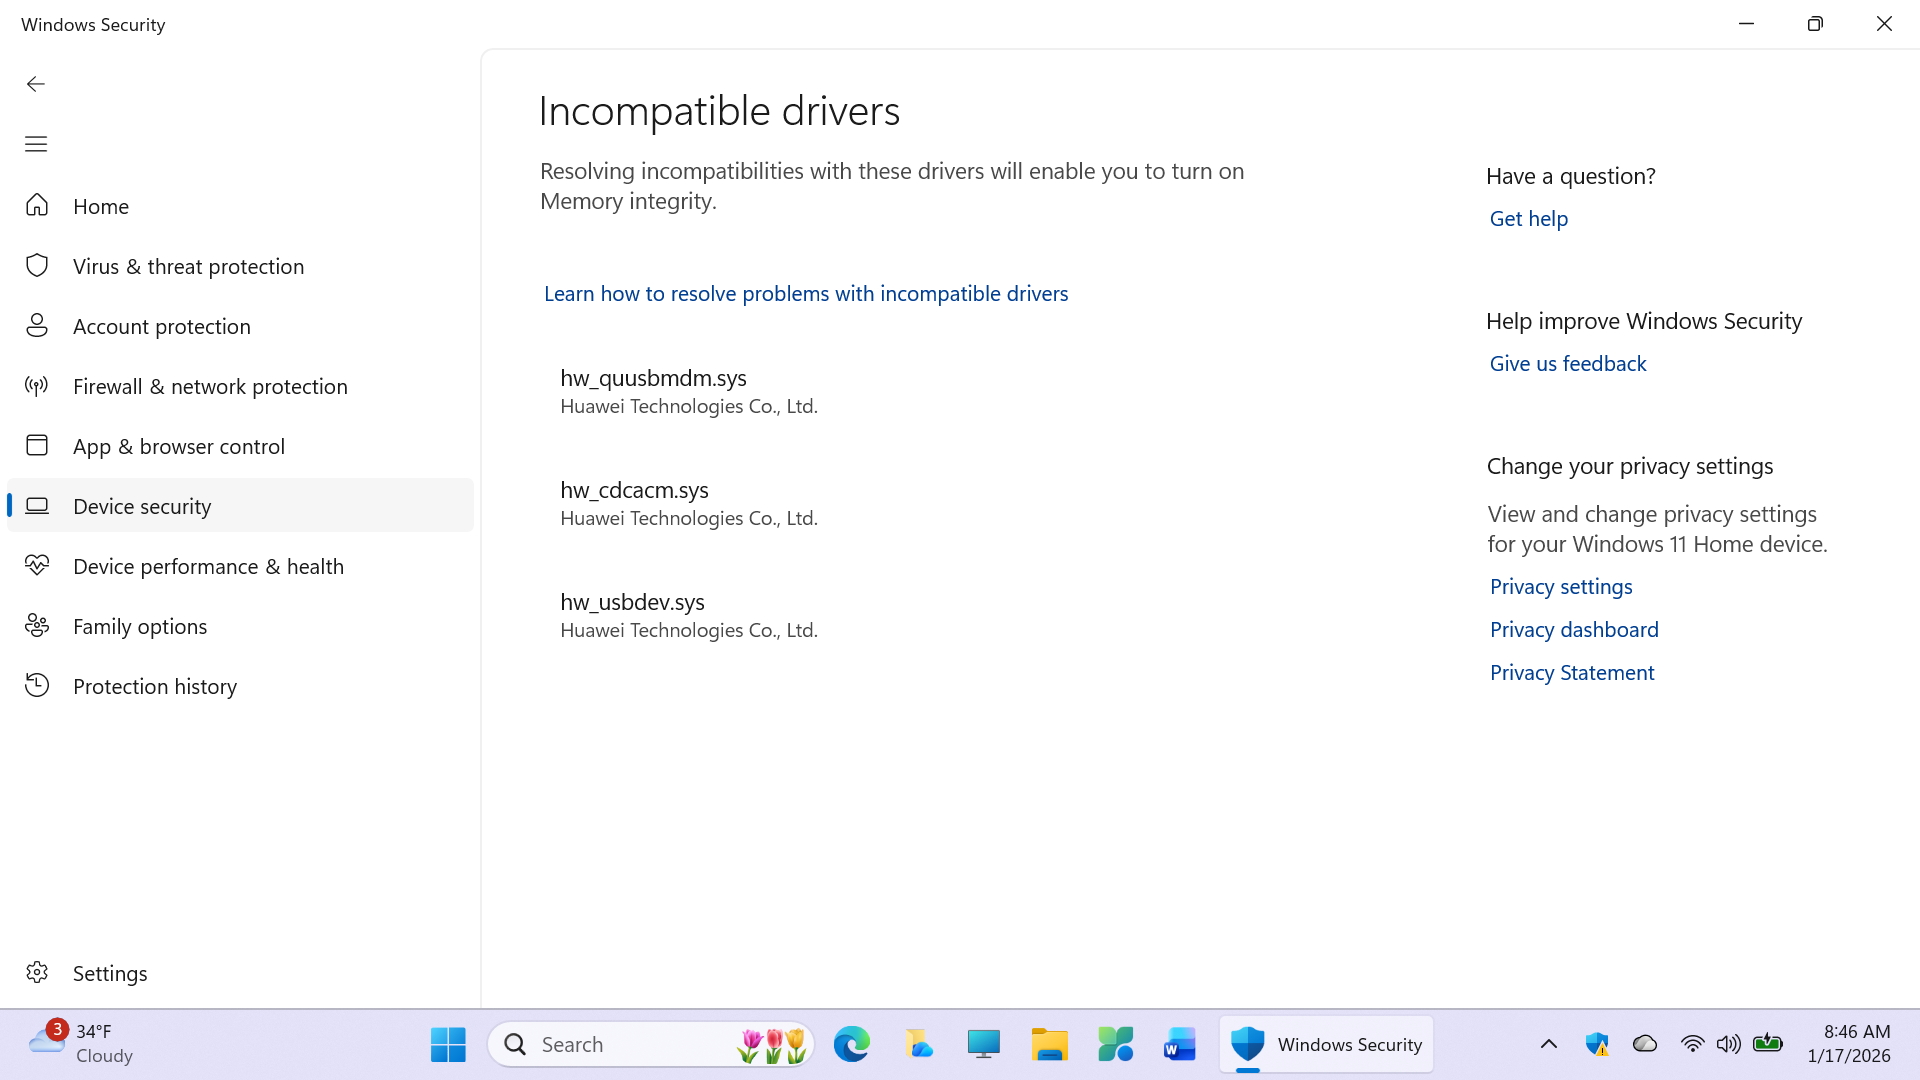The width and height of the screenshot is (1920, 1080).
Task: Show hidden system tray icons
Action: pos(1549,1043)
